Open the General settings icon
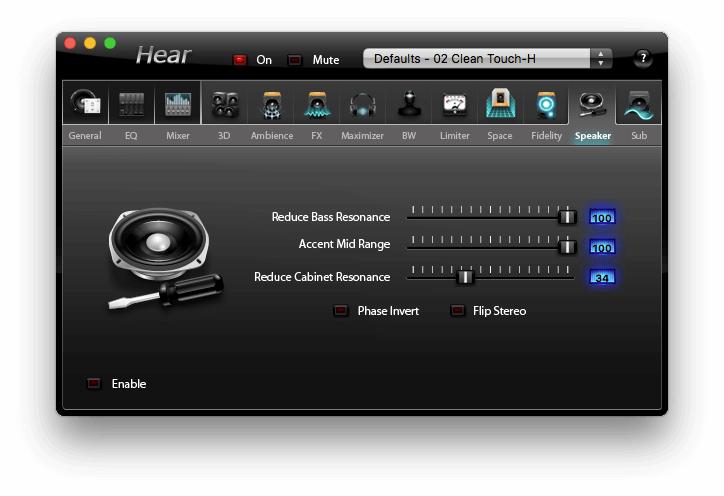 [x=85, y=104]
